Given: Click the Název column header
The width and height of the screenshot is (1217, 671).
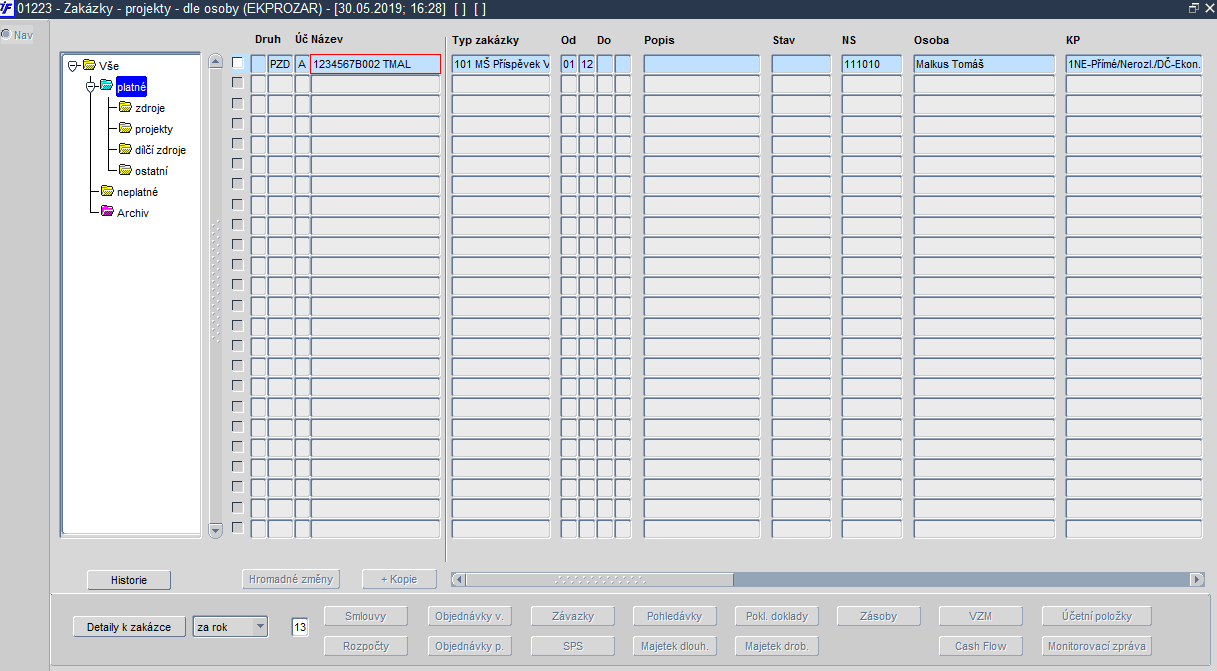Looking at the screenshot, I should point(327,40).
